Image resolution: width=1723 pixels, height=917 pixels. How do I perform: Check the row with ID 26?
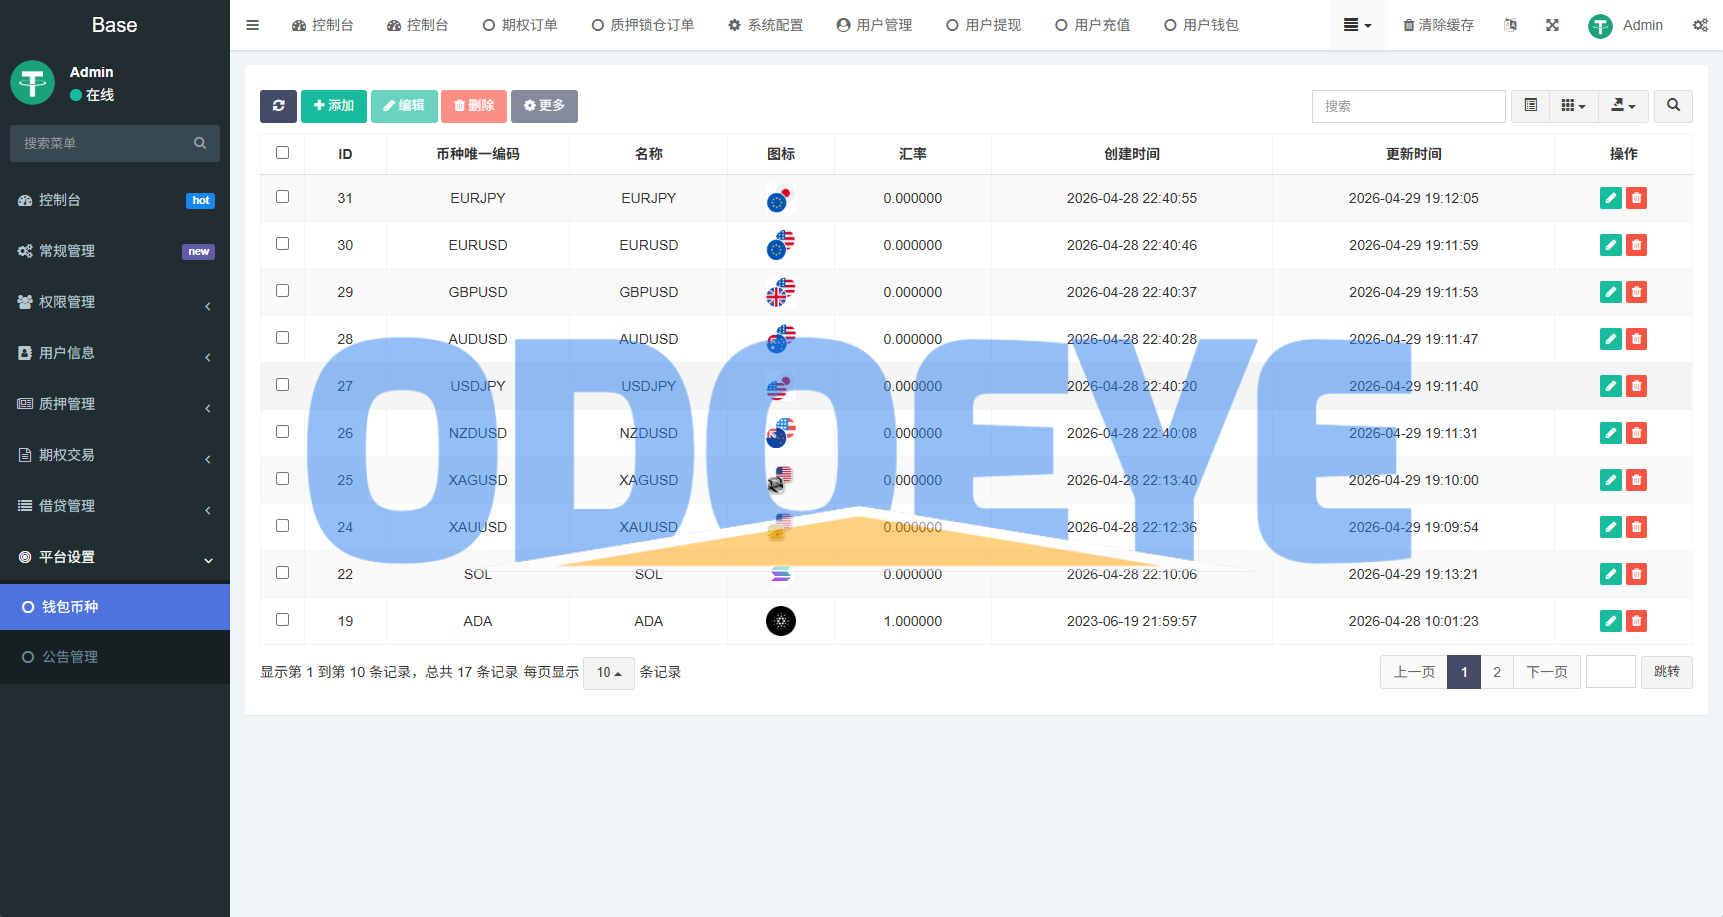pyautogui.click(x=282, y=432)
